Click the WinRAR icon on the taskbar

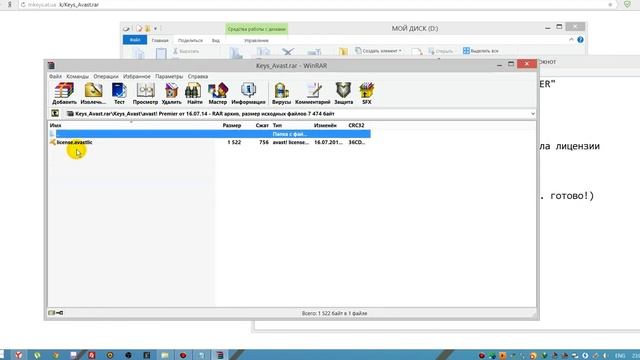[x=220, y=355]
